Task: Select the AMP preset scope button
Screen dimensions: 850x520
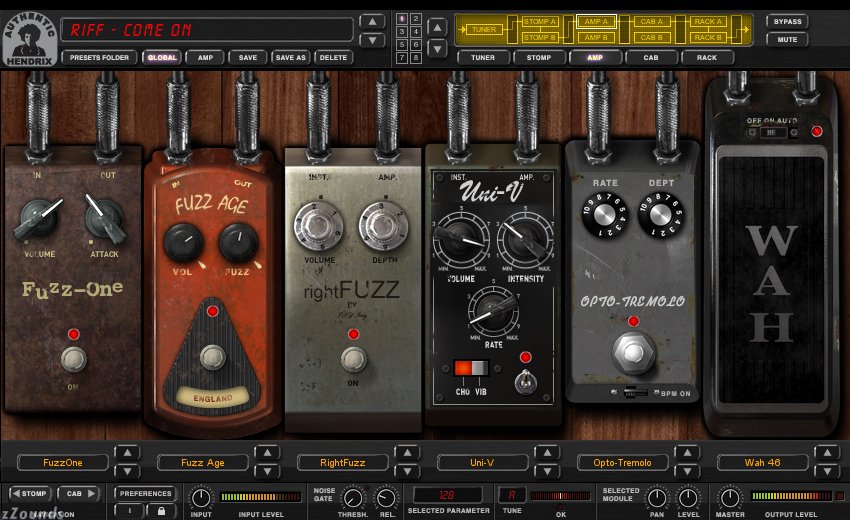Action: (x=205, y=57)
